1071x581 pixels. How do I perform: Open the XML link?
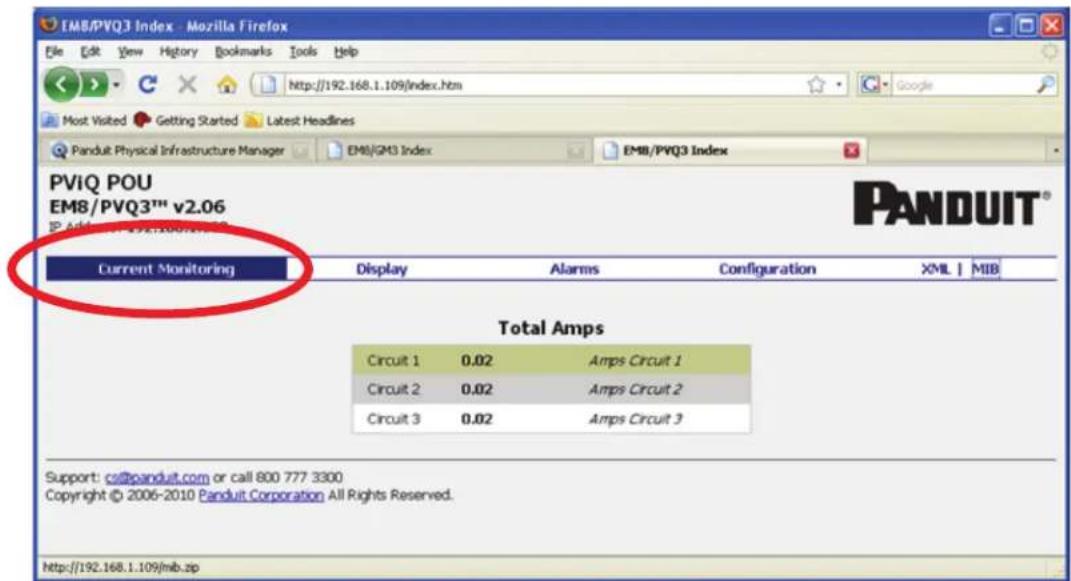(x=935, y=269)
